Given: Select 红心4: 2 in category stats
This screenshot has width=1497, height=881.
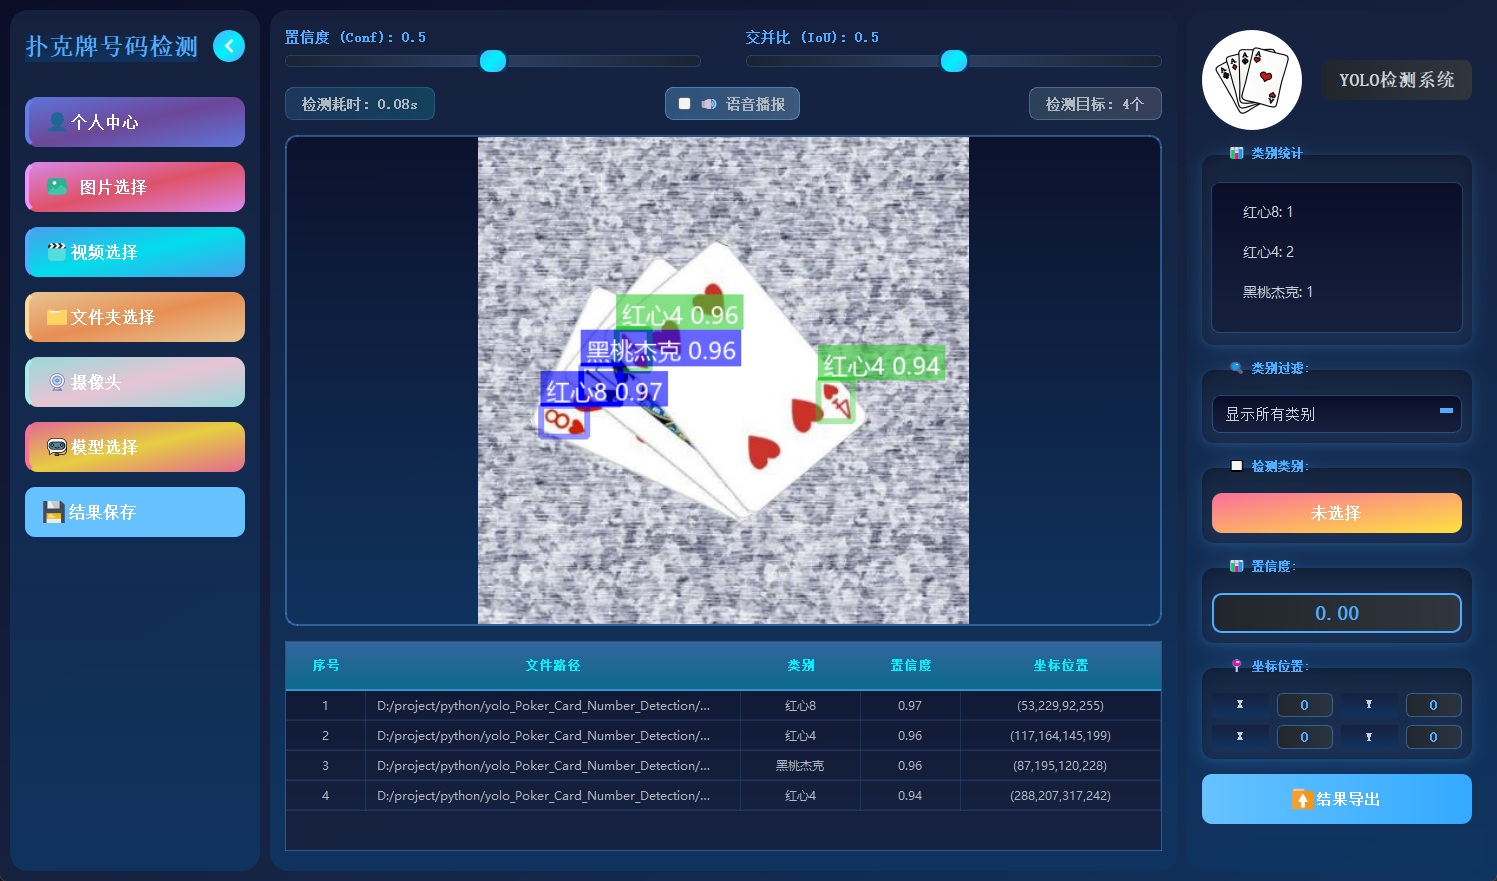Looking at the screenshot, I should (x=1268, y=252).
